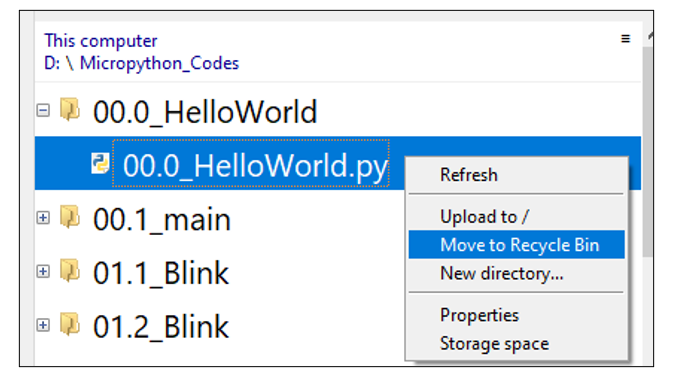This screenshot has width=678, height=378.
Task: Choose Refresh from the context menu
Action: click(516, 175)
